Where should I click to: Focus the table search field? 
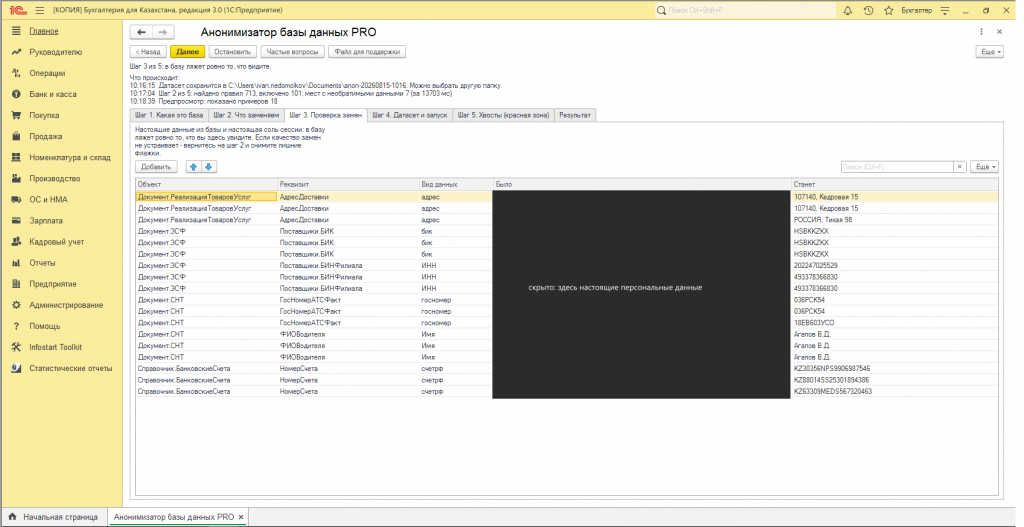click(x=897, y=167)
